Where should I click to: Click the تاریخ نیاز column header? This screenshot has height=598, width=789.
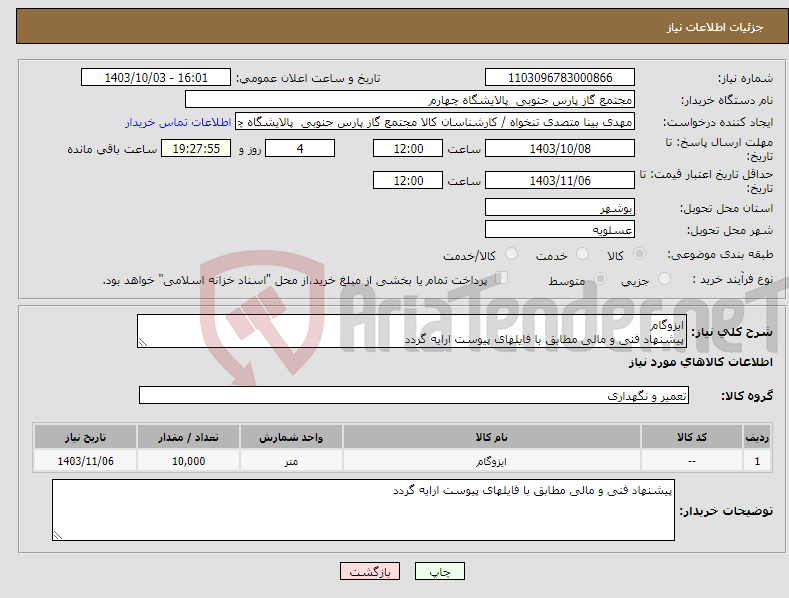pyautogui.click(x=86, y=437)
